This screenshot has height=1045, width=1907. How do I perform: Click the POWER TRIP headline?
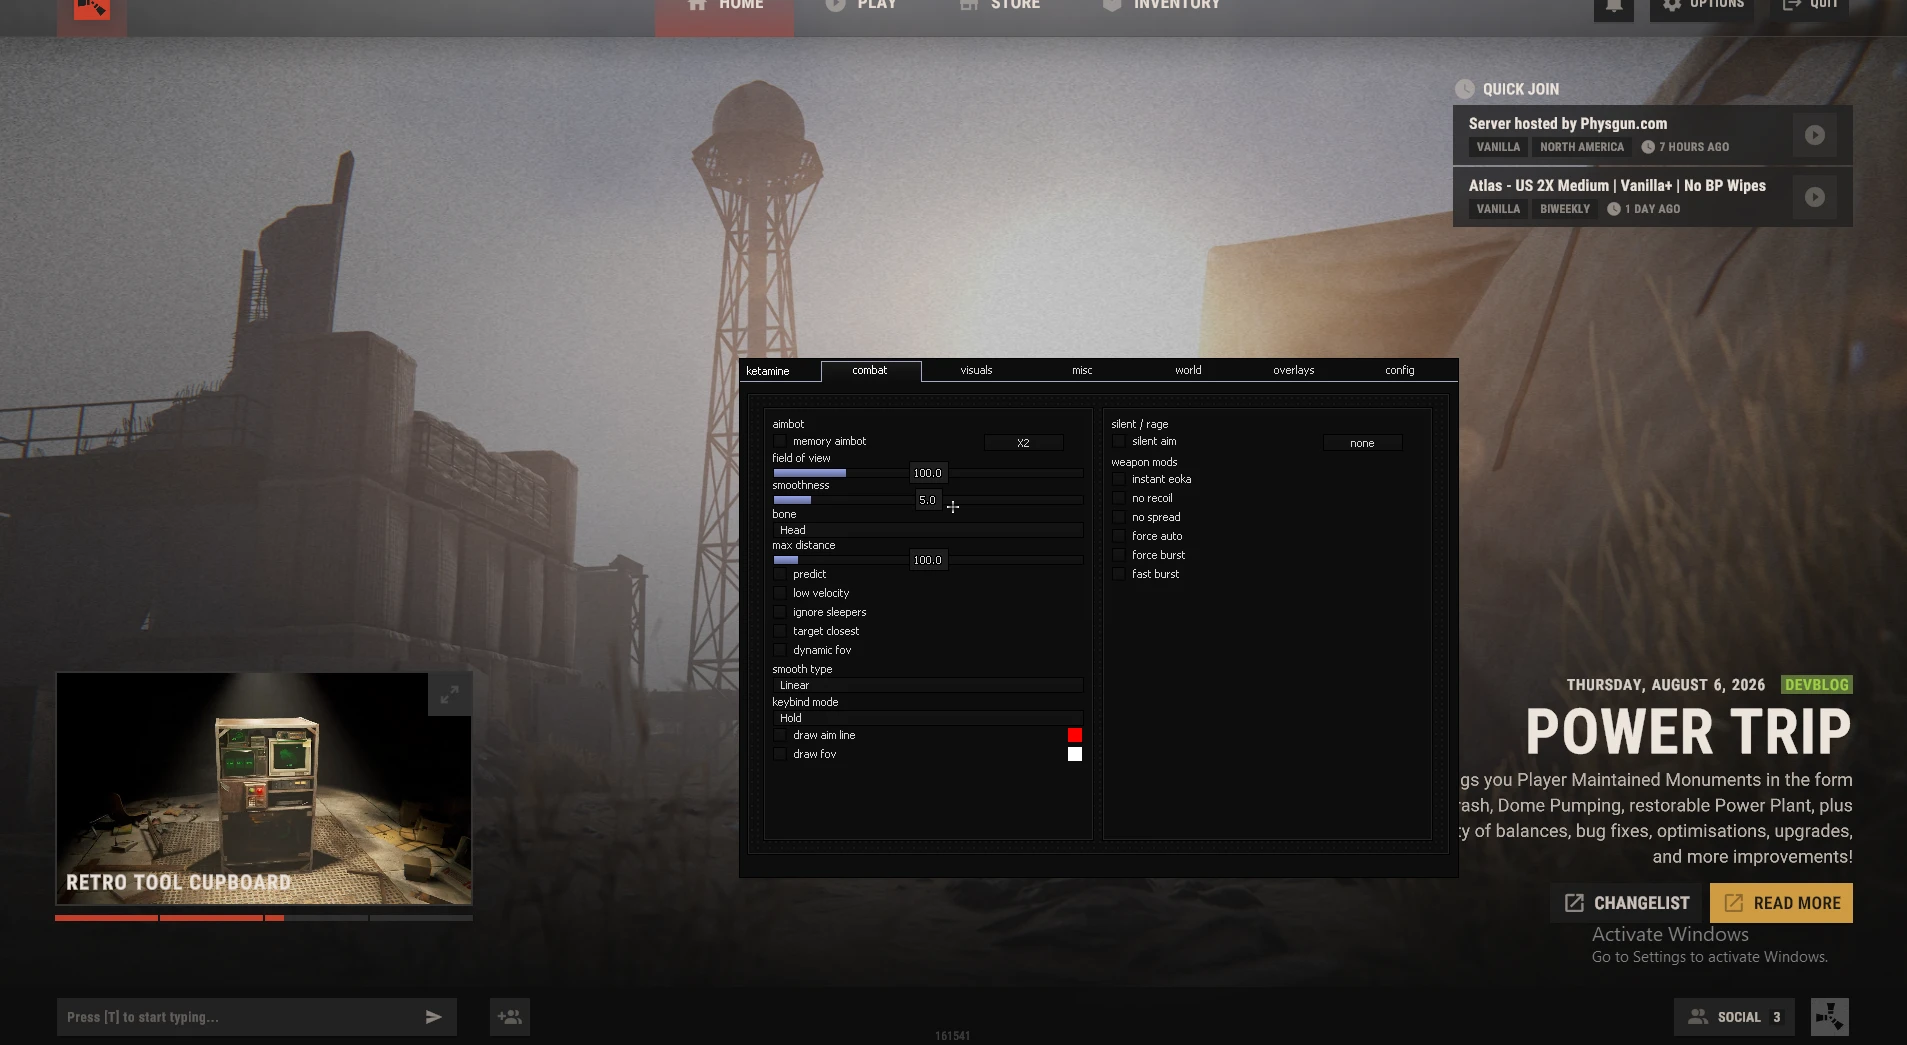[x=1688, y=731]
